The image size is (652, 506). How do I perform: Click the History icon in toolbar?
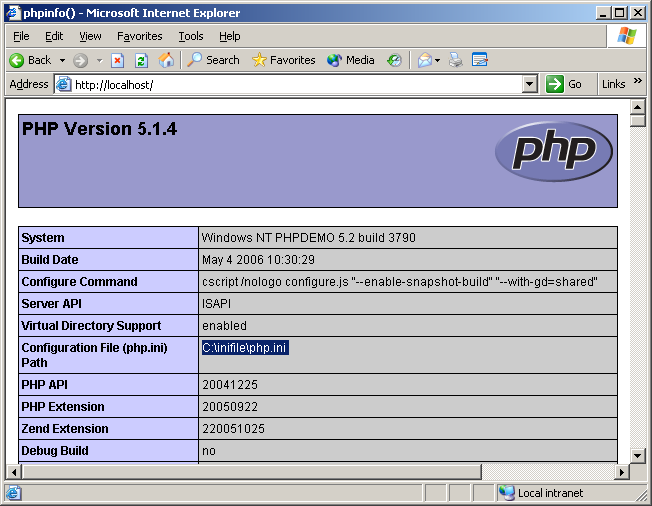(395, 60)
